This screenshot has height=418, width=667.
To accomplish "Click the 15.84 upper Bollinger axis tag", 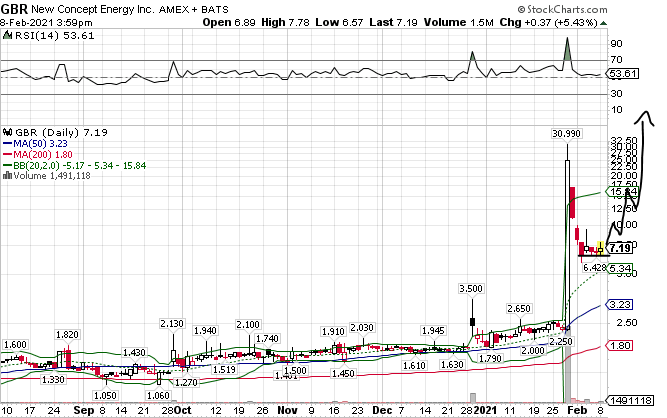I will coord(623,192).
